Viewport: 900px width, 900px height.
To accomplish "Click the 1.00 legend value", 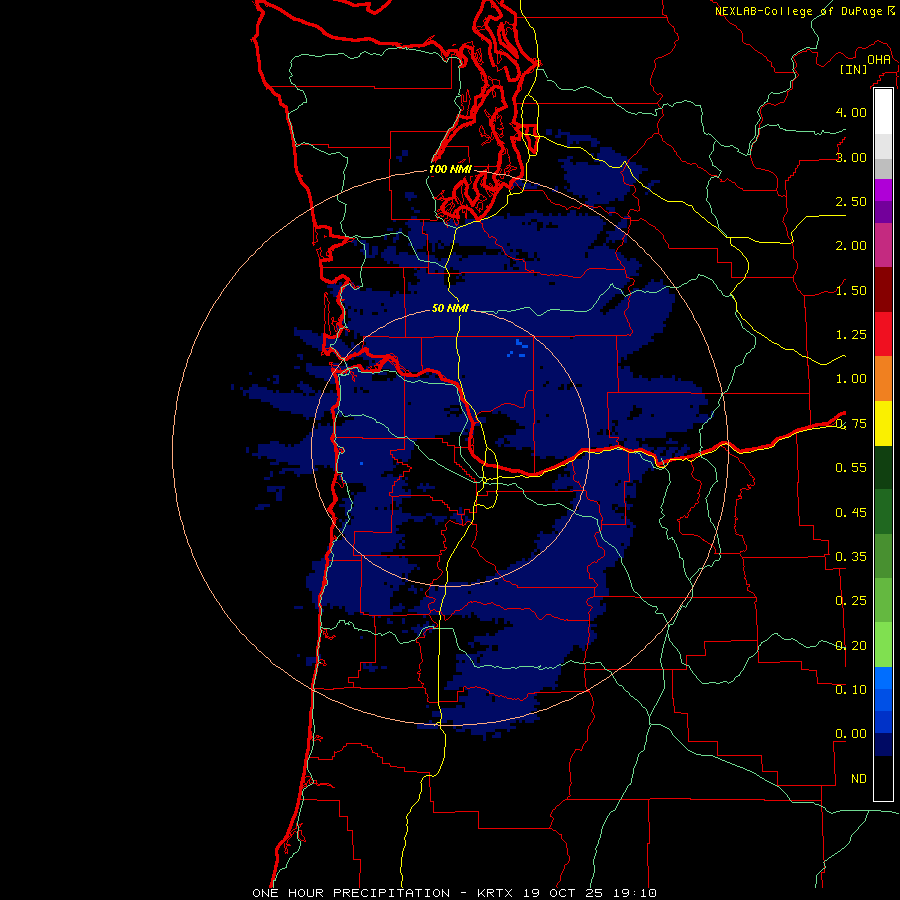I will point(851,379).
